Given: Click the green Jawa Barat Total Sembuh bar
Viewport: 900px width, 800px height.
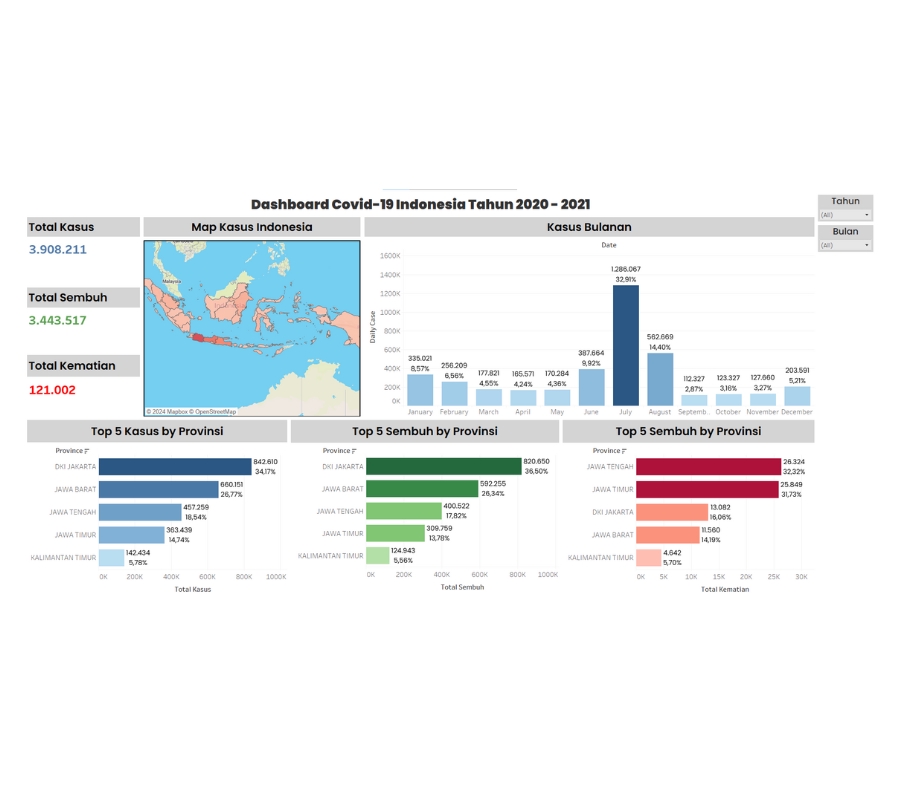Looking at the screenshot, I should [422, 488].
